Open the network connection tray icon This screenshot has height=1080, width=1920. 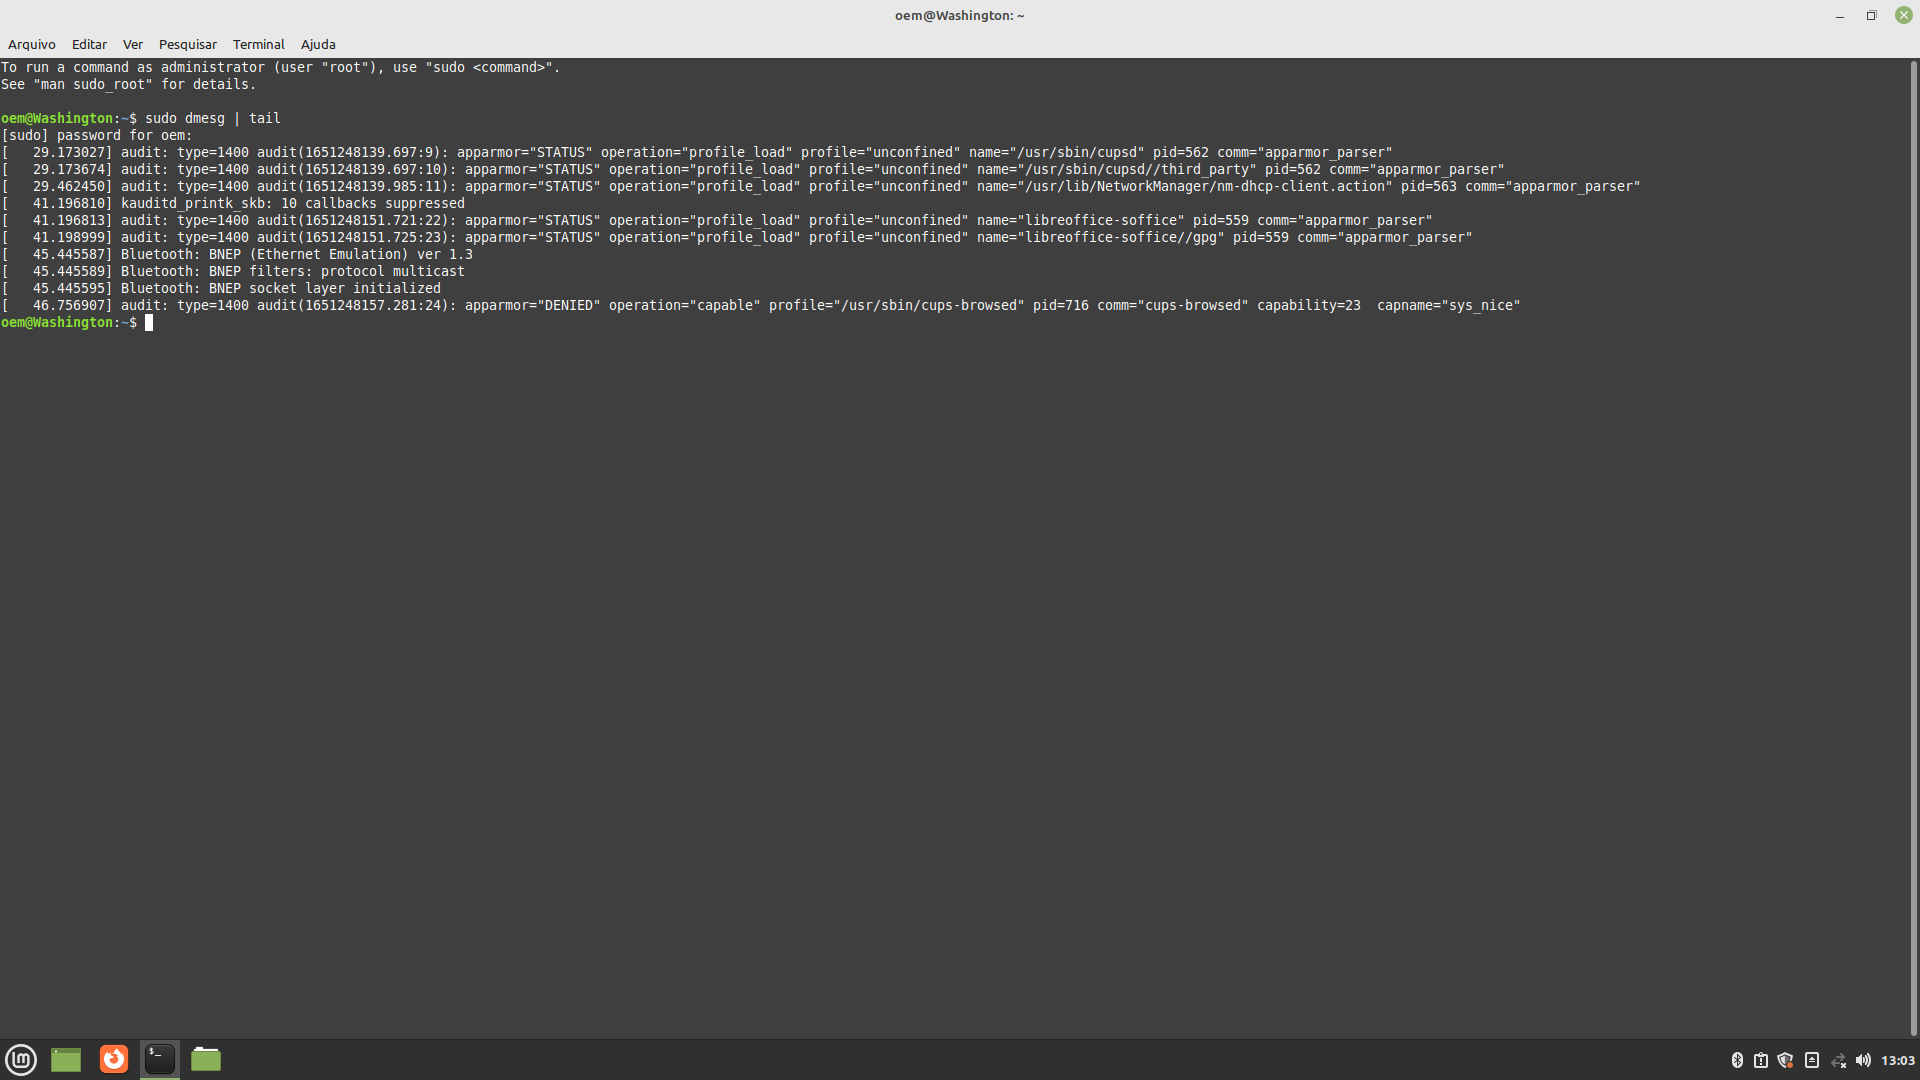coord(1838,1060)
